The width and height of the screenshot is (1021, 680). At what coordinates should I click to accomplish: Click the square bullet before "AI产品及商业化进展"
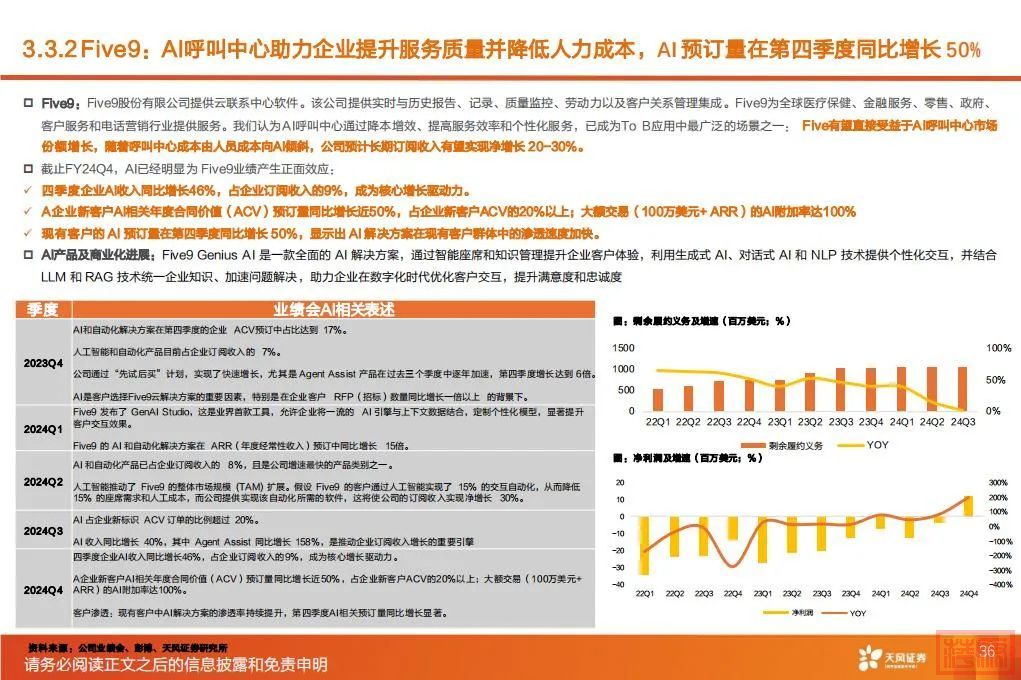[x=28, y=255]
